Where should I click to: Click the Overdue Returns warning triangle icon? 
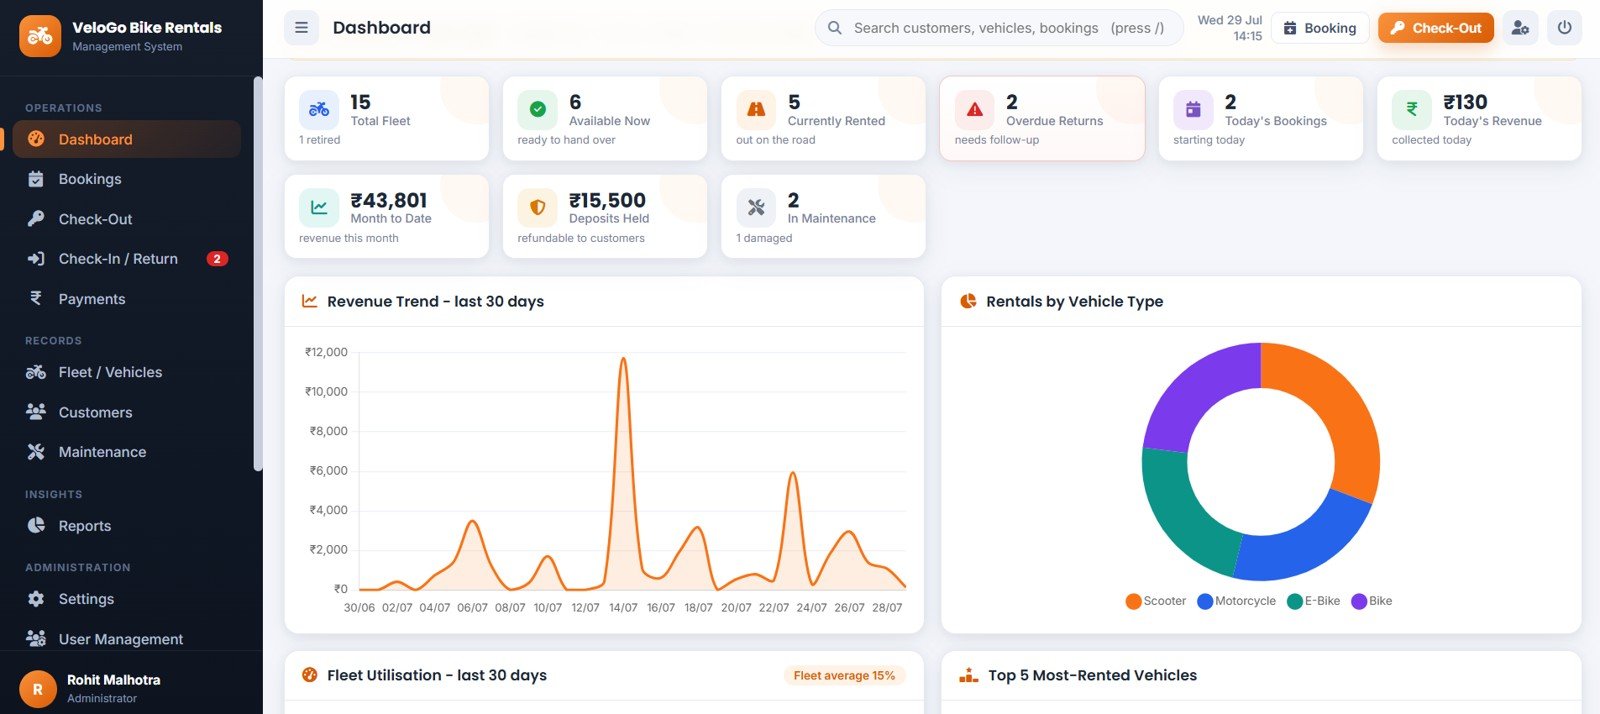[974, 109]
